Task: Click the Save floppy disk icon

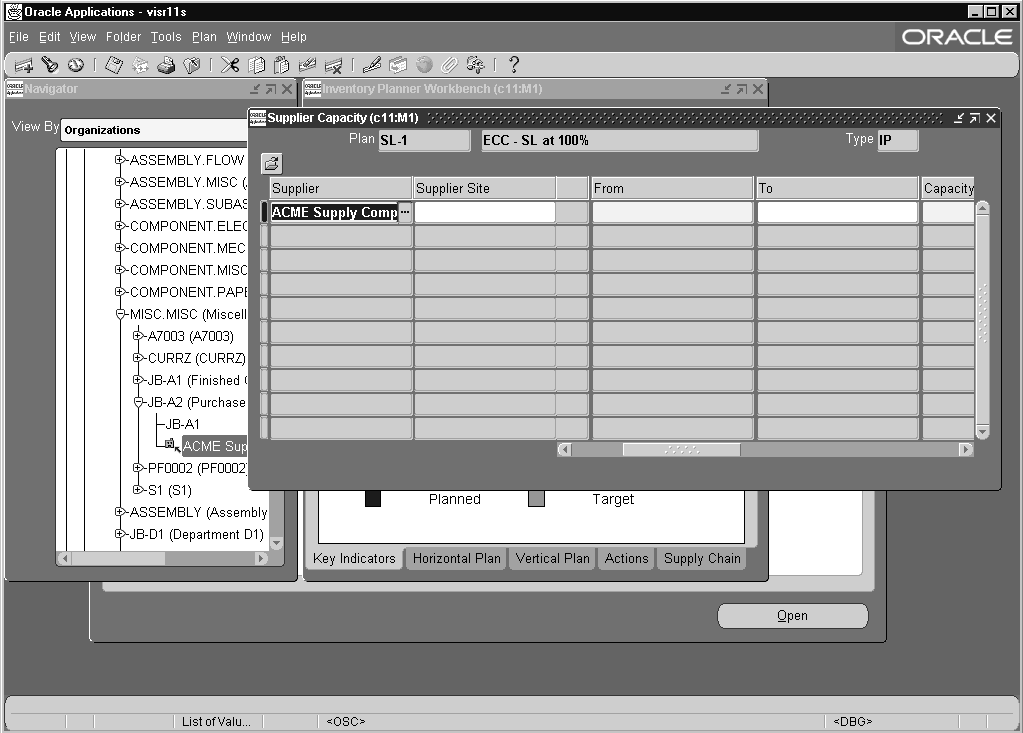Action: 114,65
